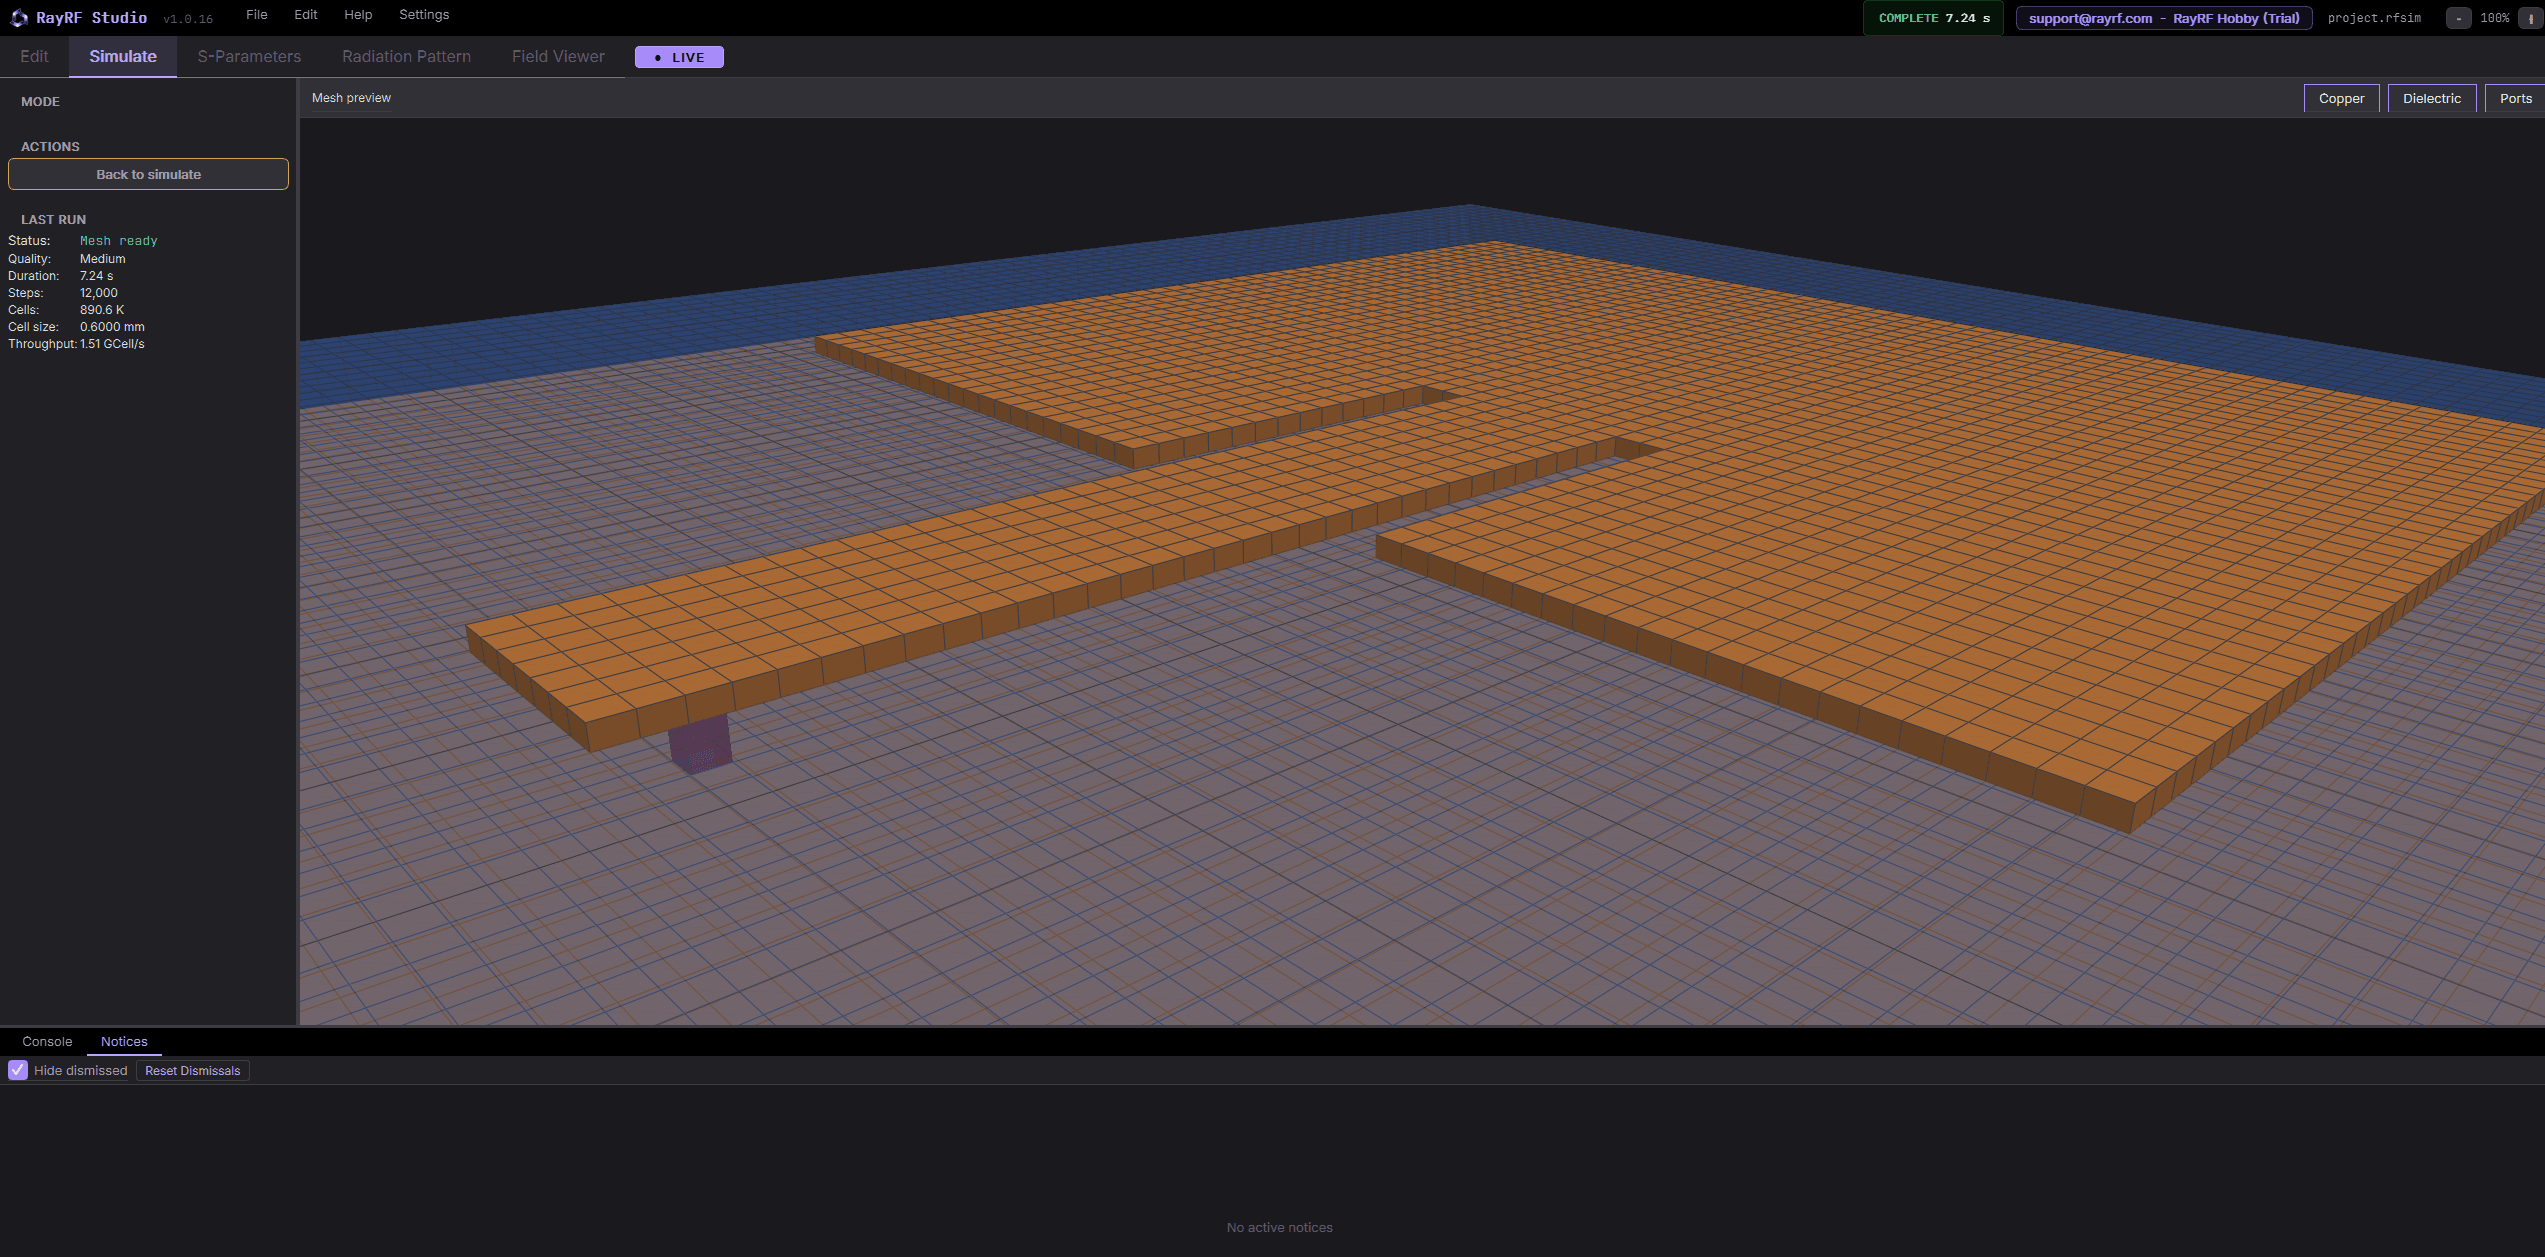Switch to the S-Parameters tab

click(x=249, y=57)
